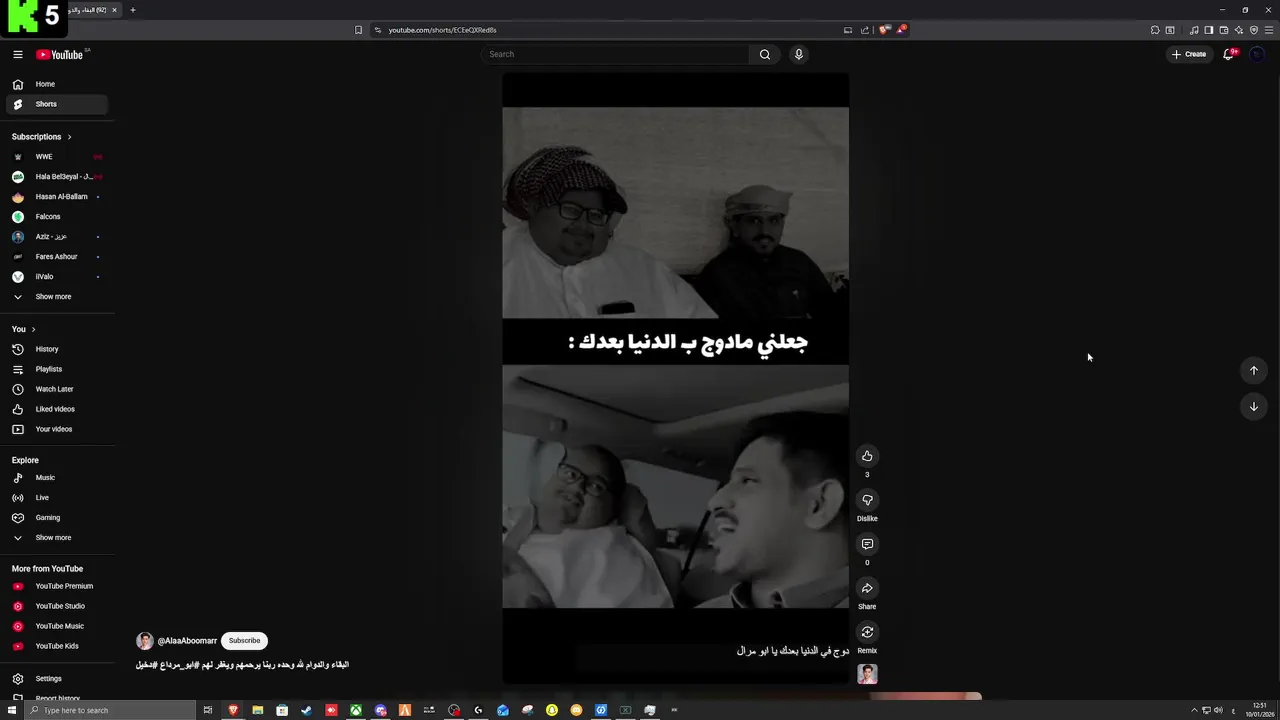The width and height of the screenshot is (1280, 720).
Task: Open the comments on this Short
Action: coord(867,544)
